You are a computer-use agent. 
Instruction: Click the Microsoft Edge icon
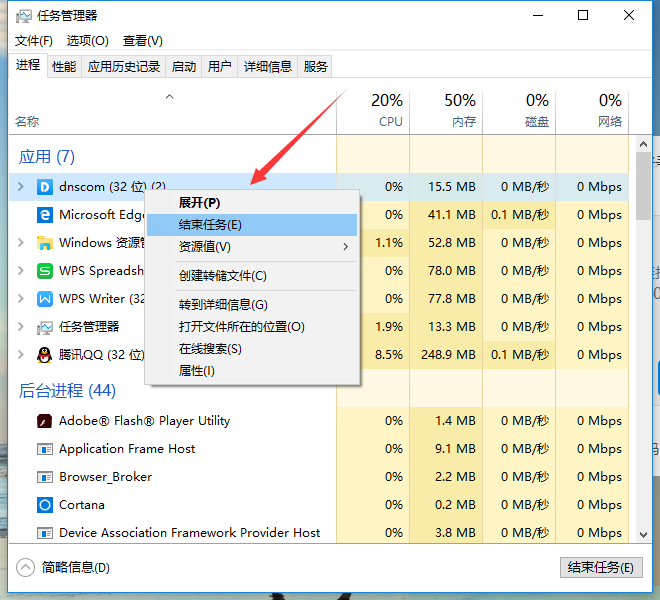point(44,215)
